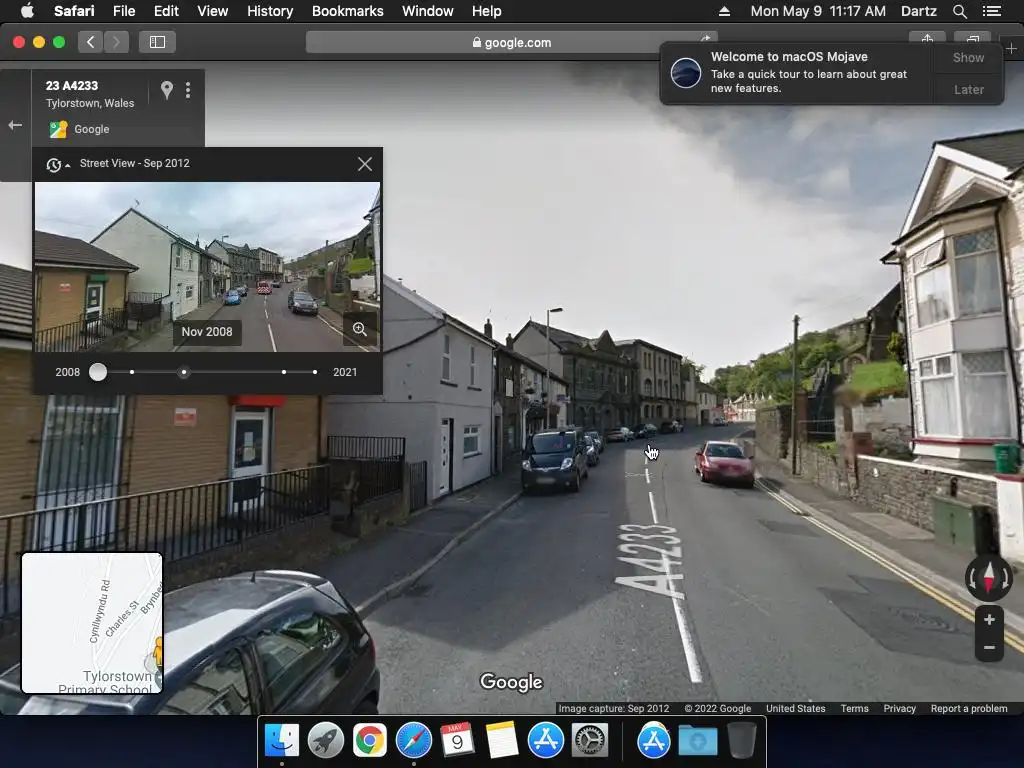Click the Nov 2008 preview thumbnail
This screenshot has height=768, width=1024.
pos(207,266)
